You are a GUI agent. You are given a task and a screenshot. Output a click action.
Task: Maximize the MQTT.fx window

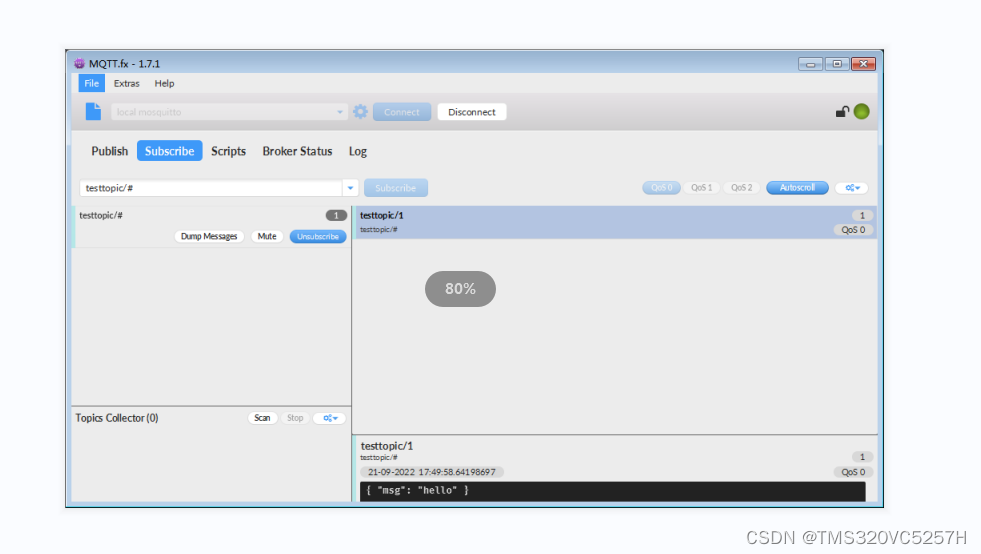pos(837,64)
